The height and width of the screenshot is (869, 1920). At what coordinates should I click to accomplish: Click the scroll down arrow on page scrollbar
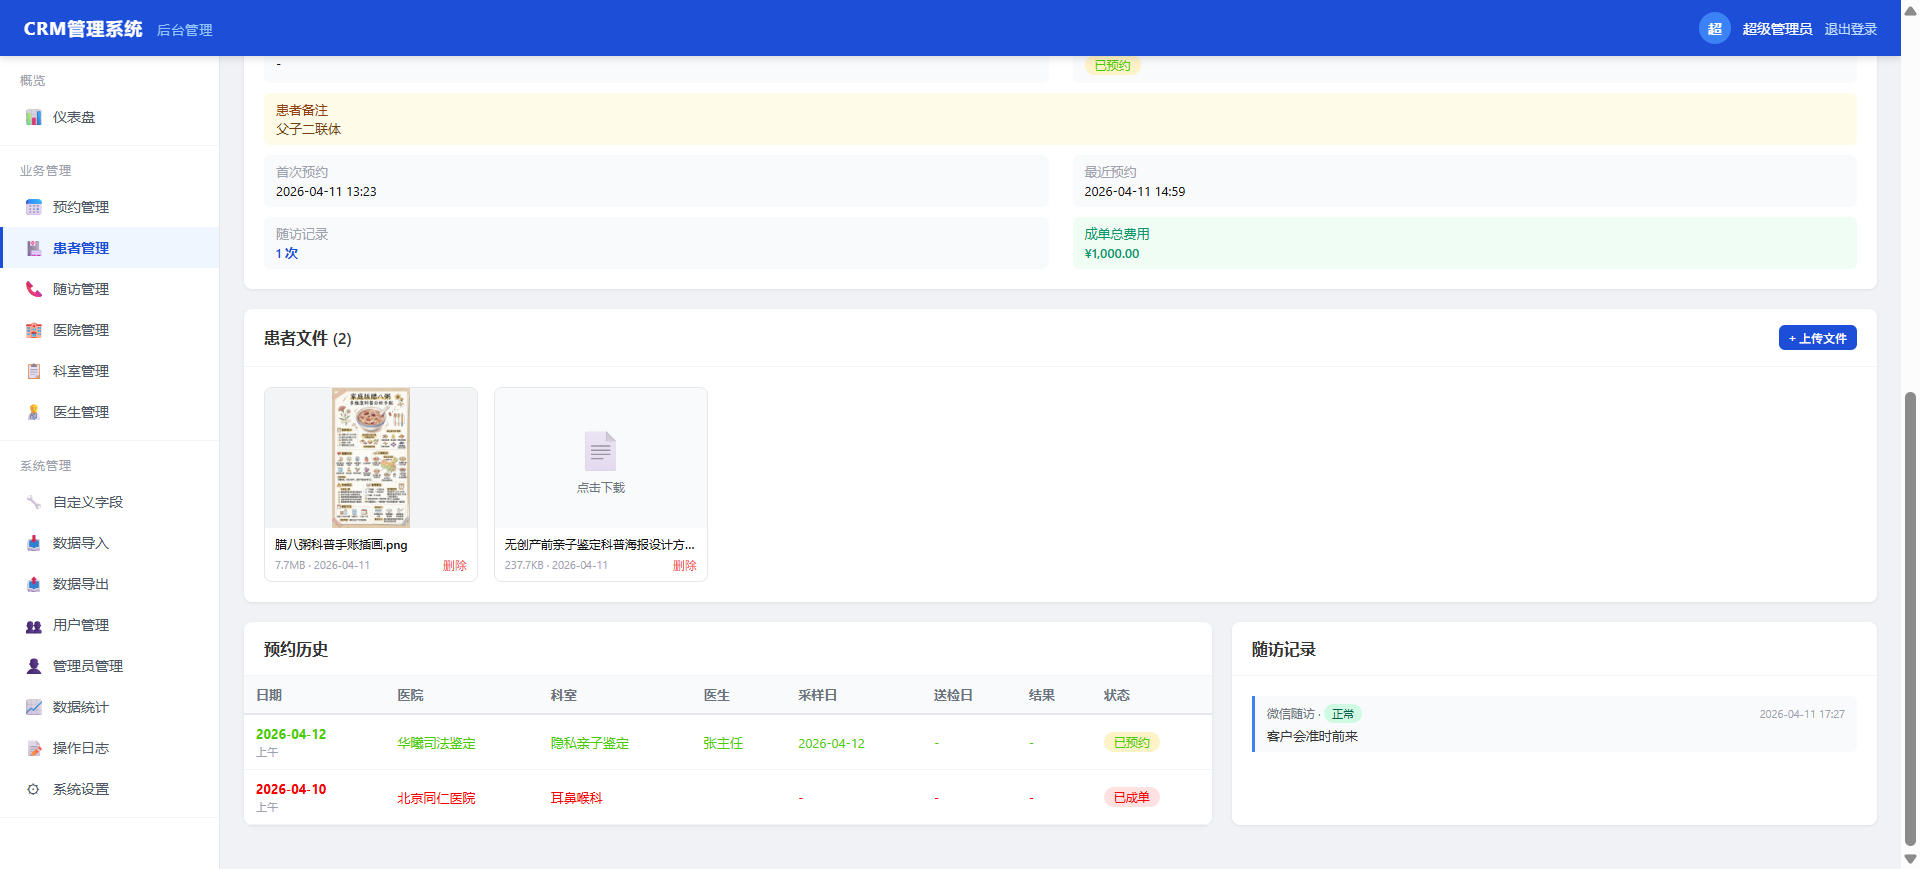point(1910,859)
